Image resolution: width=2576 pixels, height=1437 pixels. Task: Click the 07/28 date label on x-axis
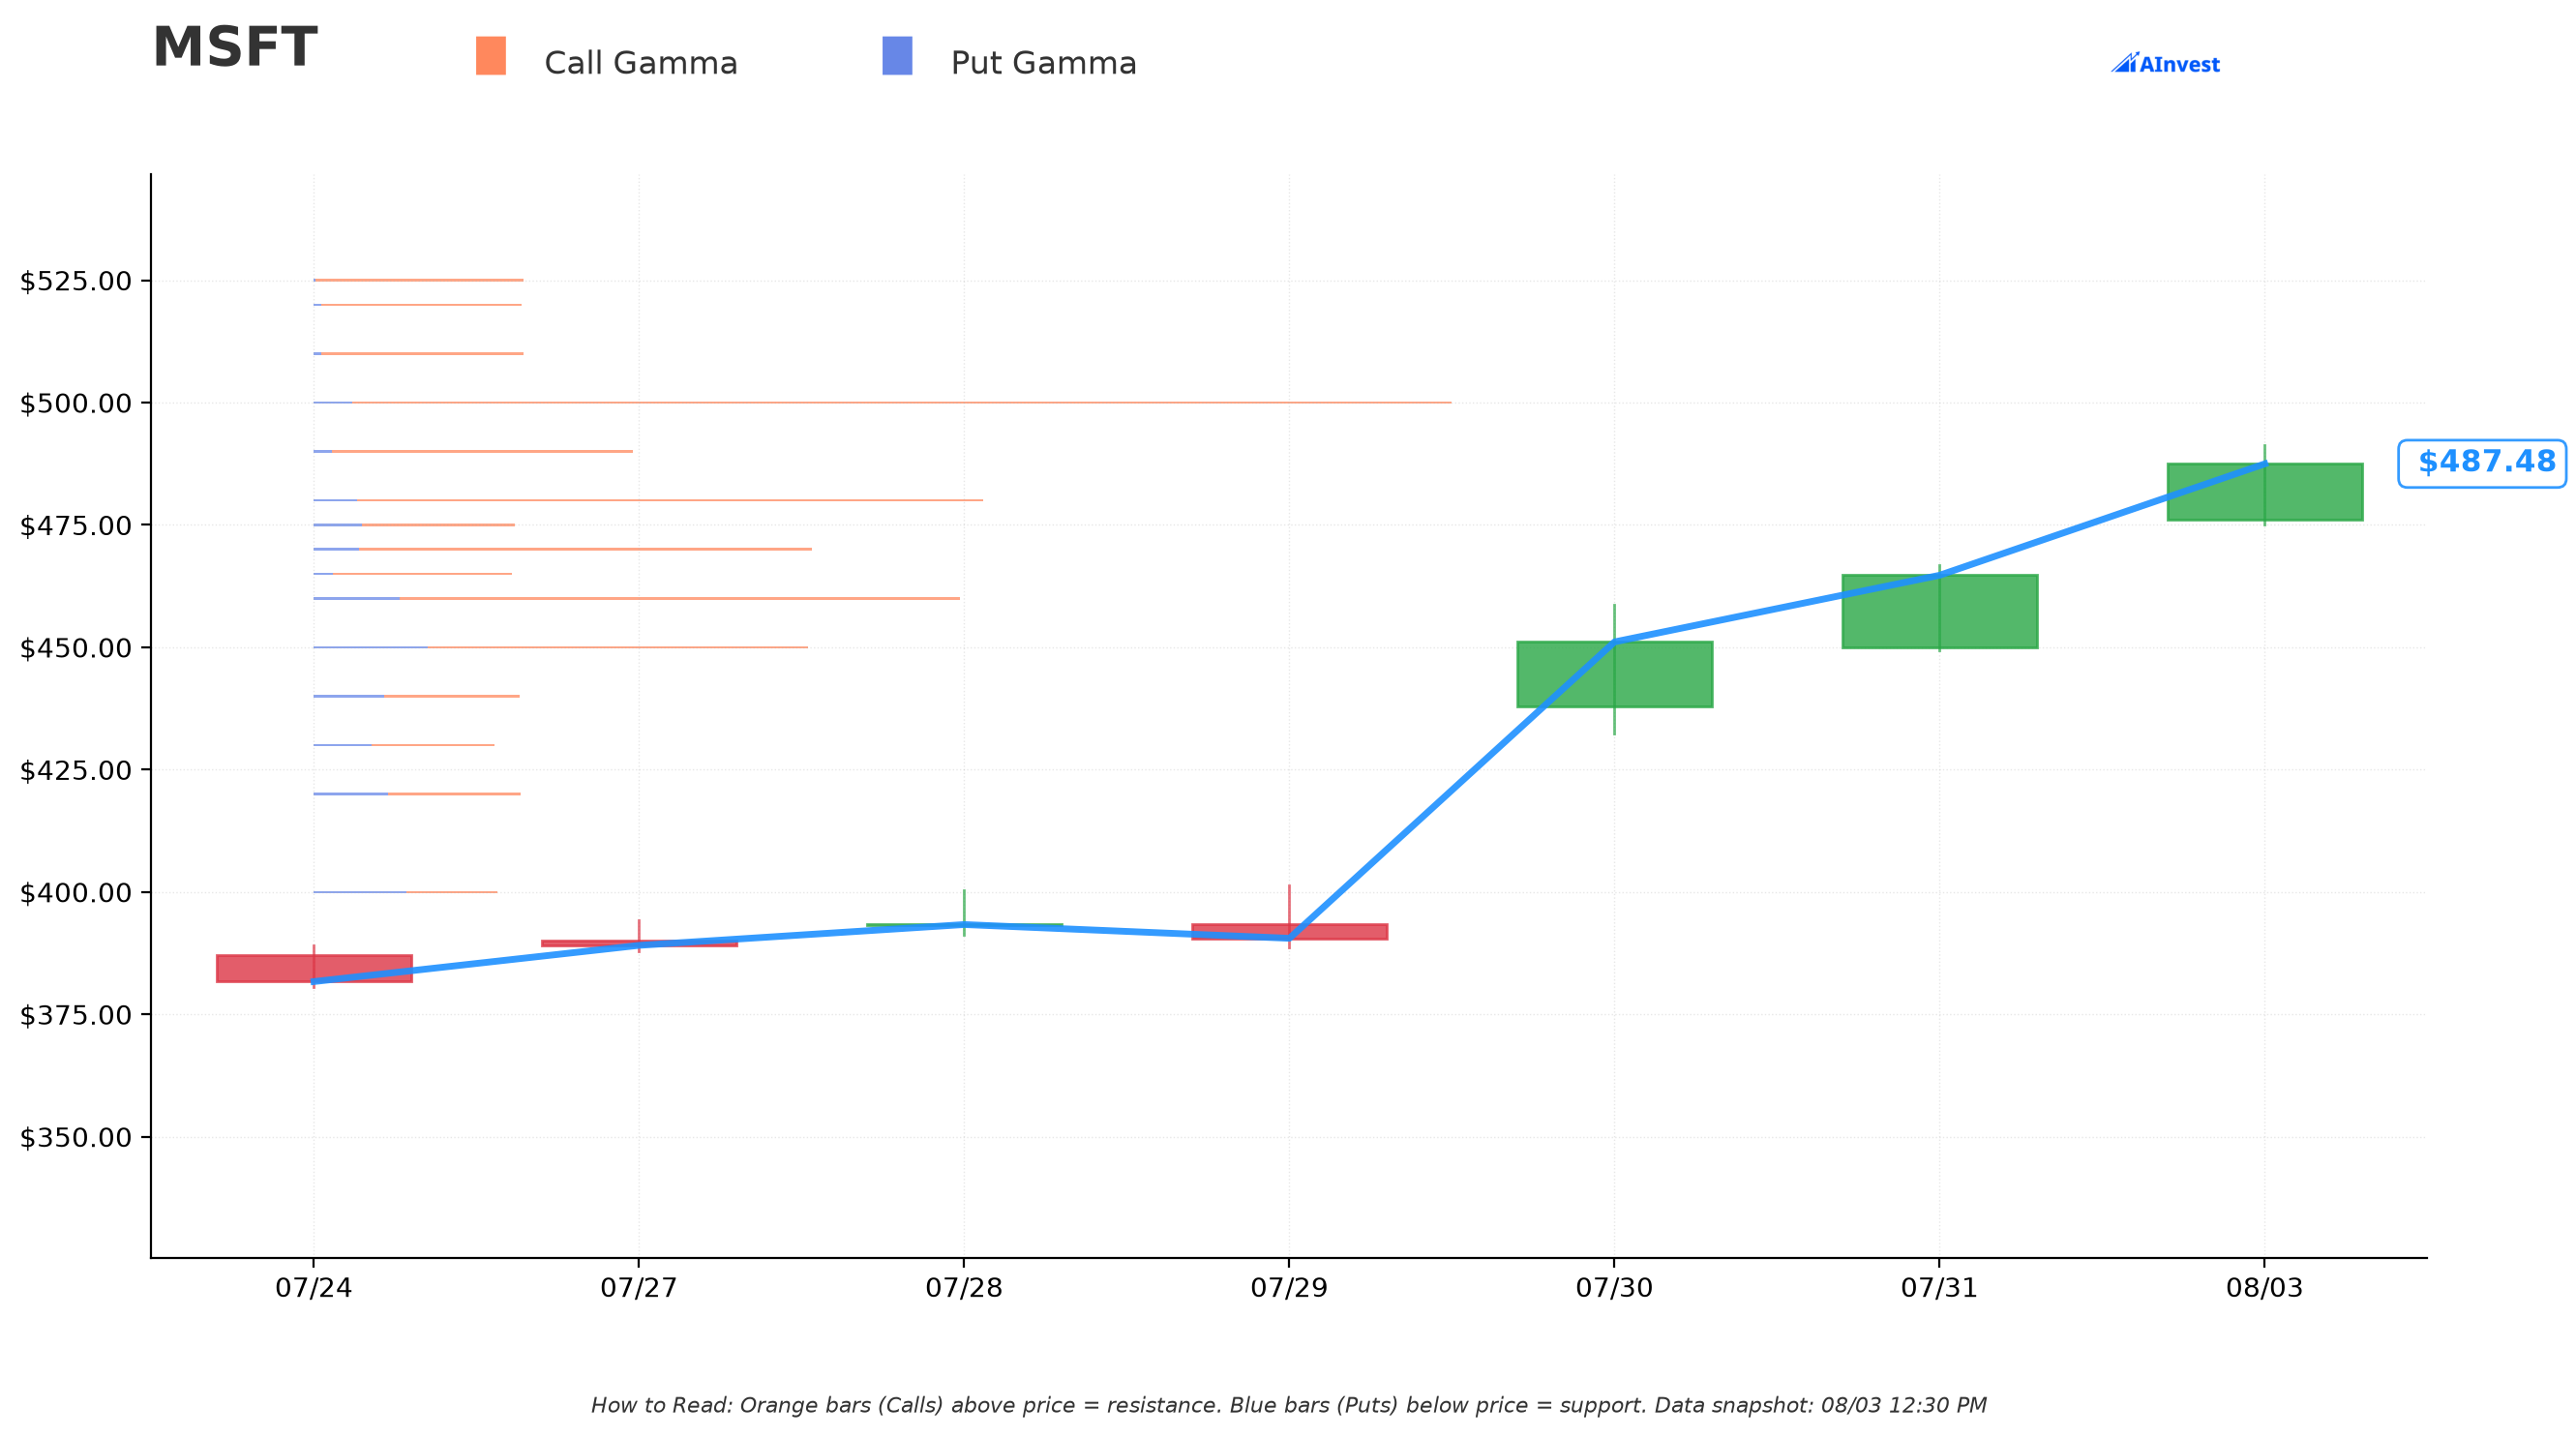click(x=964, y=1288)
